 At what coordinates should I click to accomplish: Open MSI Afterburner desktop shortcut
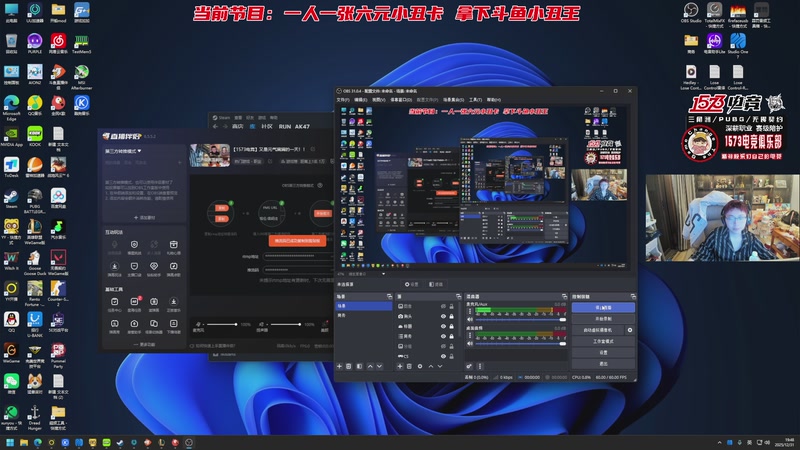tap(81, 77)
